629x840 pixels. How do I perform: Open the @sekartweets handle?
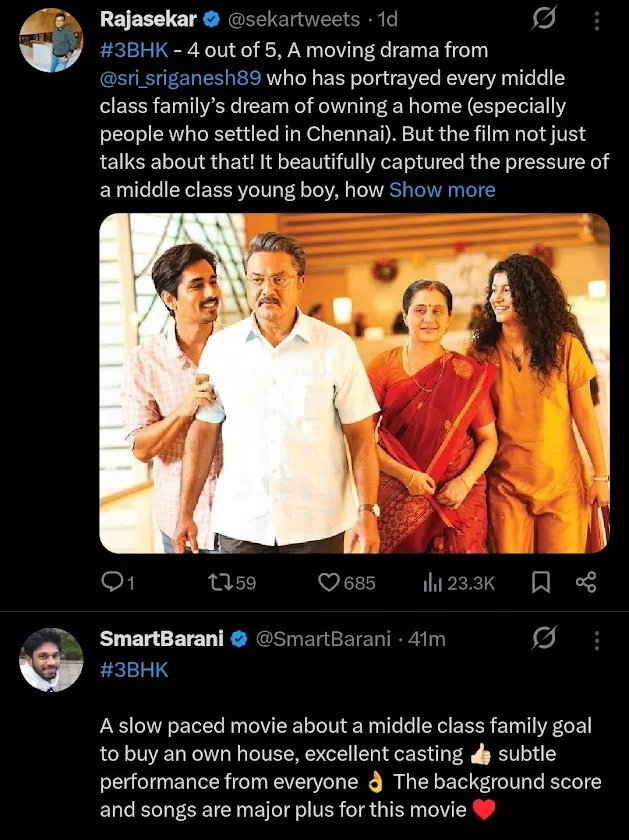(308, 20)
